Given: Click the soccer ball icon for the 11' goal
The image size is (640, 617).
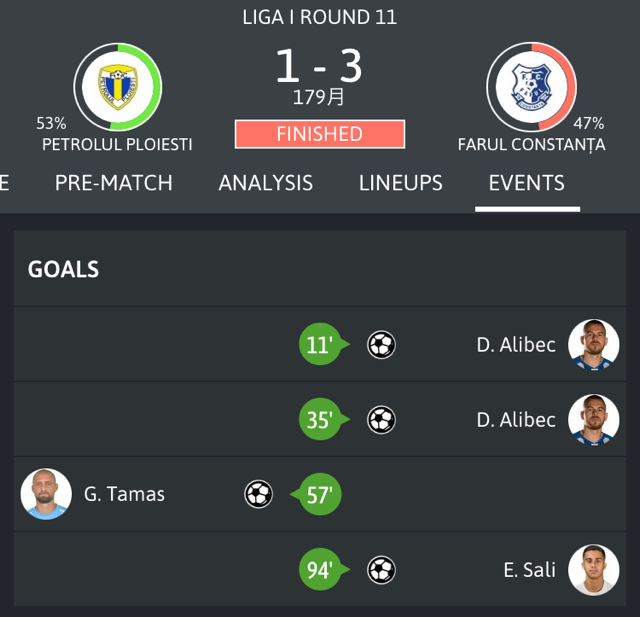Looking at the screenshot, I should pyautogui.click(x=381, y=345).
